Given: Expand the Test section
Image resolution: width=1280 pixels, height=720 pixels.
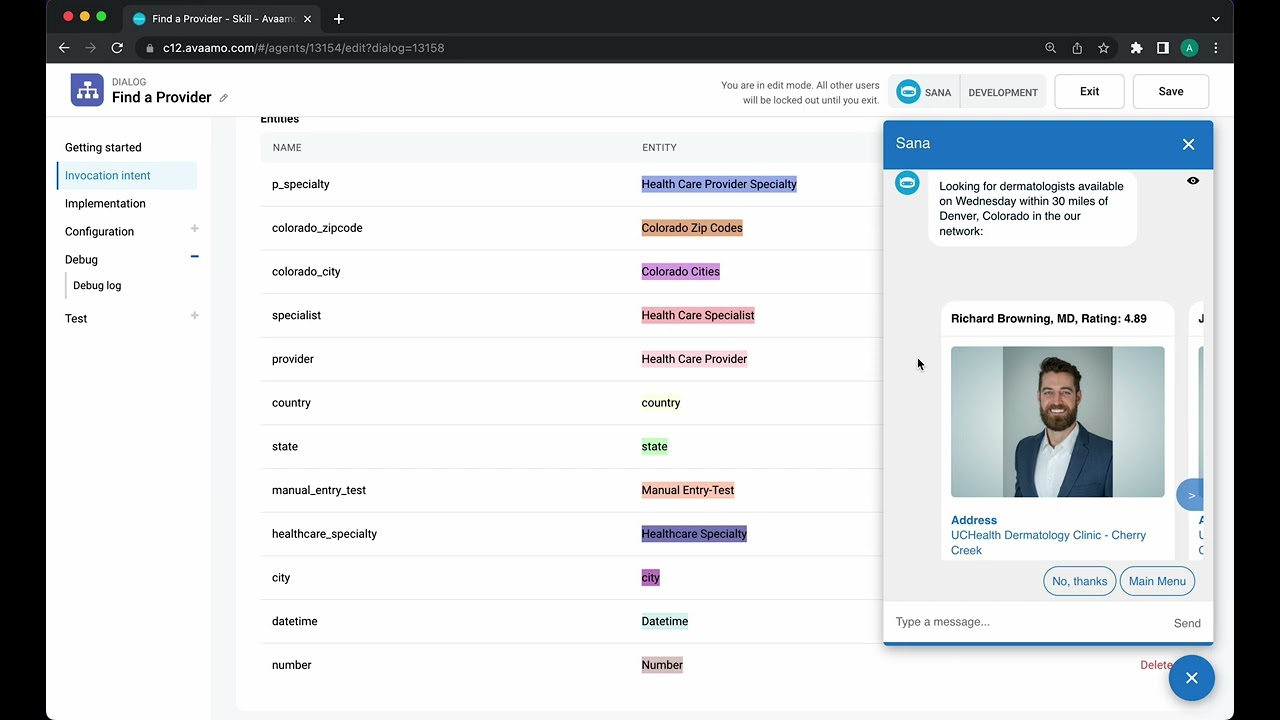Looking at the screenshot, I should [x=194, y=316].
